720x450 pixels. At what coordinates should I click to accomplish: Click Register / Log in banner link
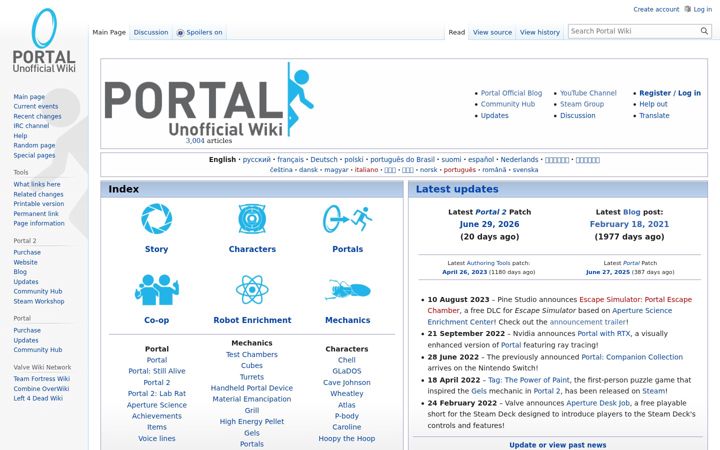click(670, 93)
